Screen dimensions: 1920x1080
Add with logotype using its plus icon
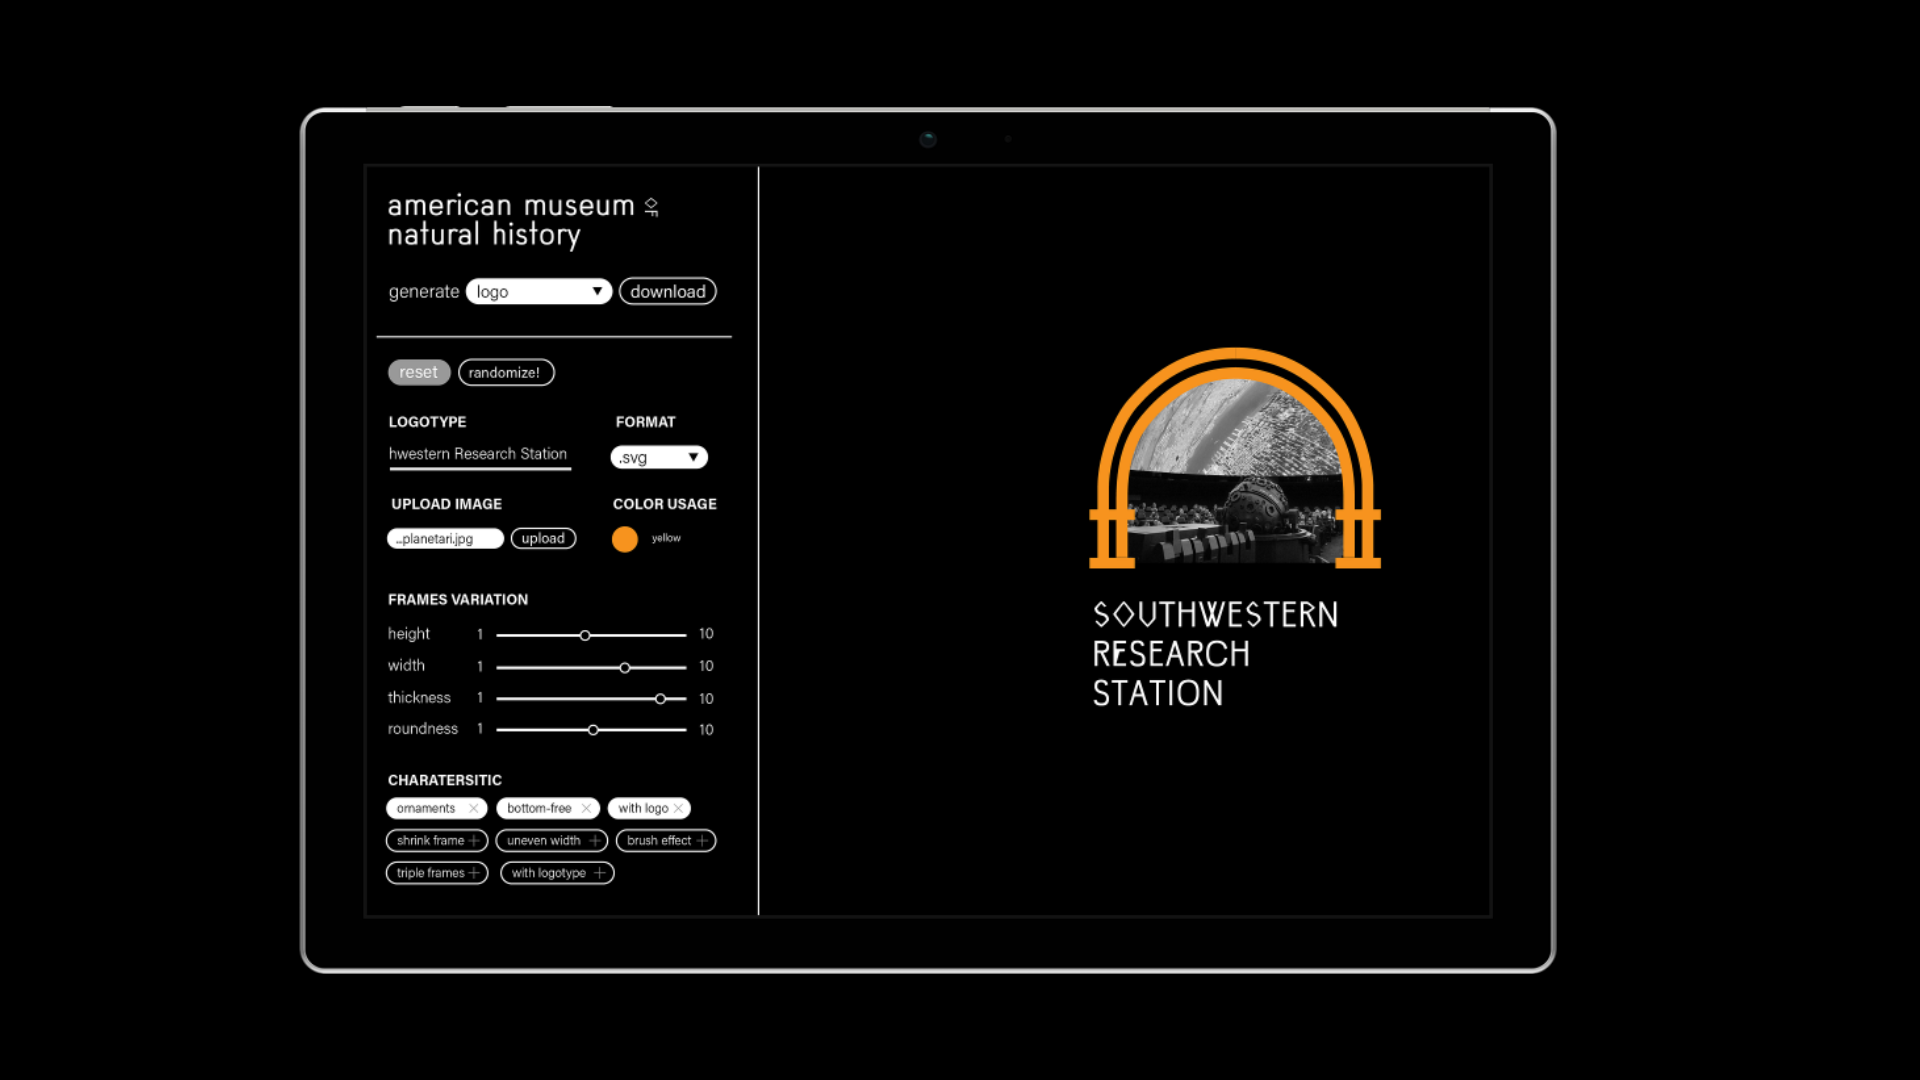pyautogui.click(x=600, y=873)
